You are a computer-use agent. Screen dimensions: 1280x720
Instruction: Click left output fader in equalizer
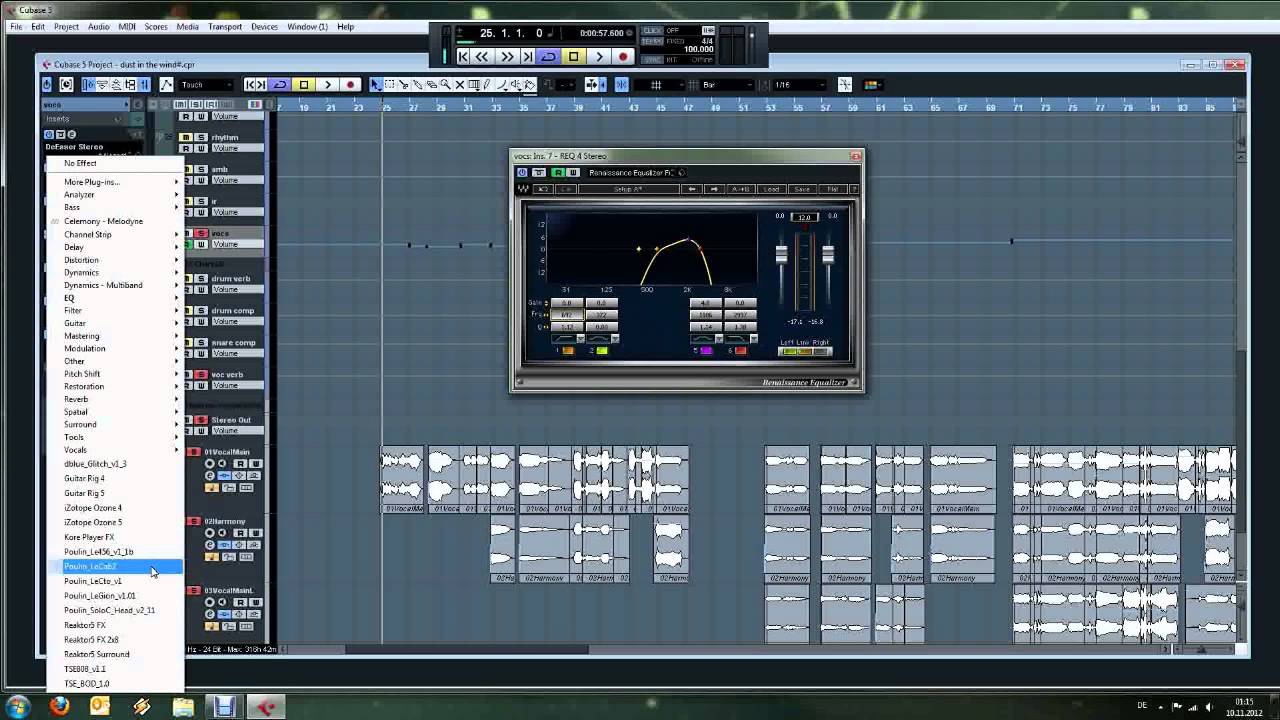tap(782, 255)
